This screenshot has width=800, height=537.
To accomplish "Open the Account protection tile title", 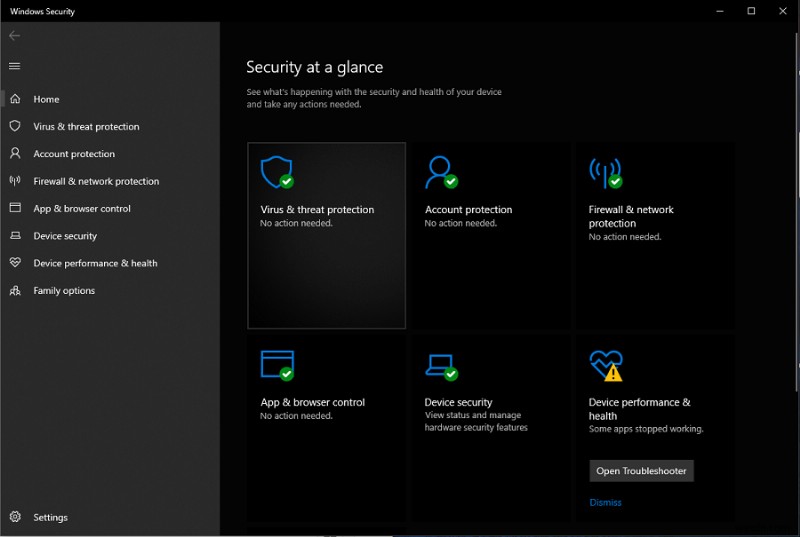I will pos(468,210).
